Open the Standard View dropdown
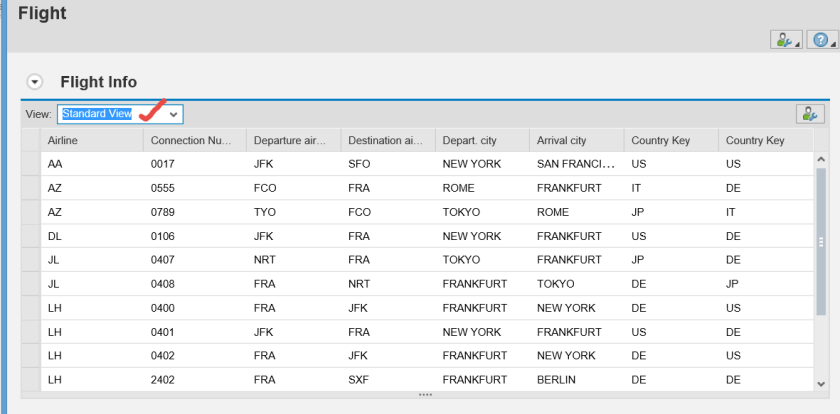 tap(174, 114)
